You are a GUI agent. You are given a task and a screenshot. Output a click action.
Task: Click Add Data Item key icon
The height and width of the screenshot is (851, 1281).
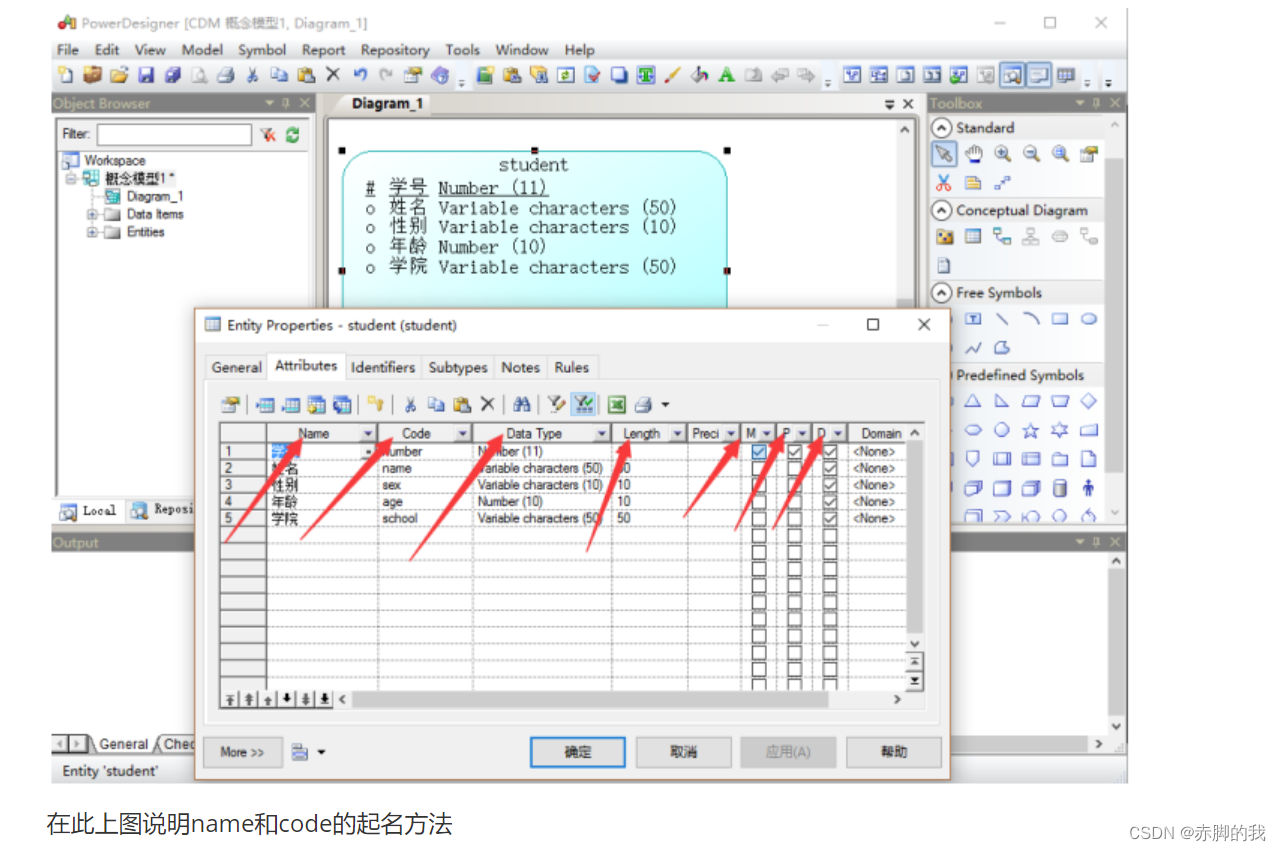(375, 404)
